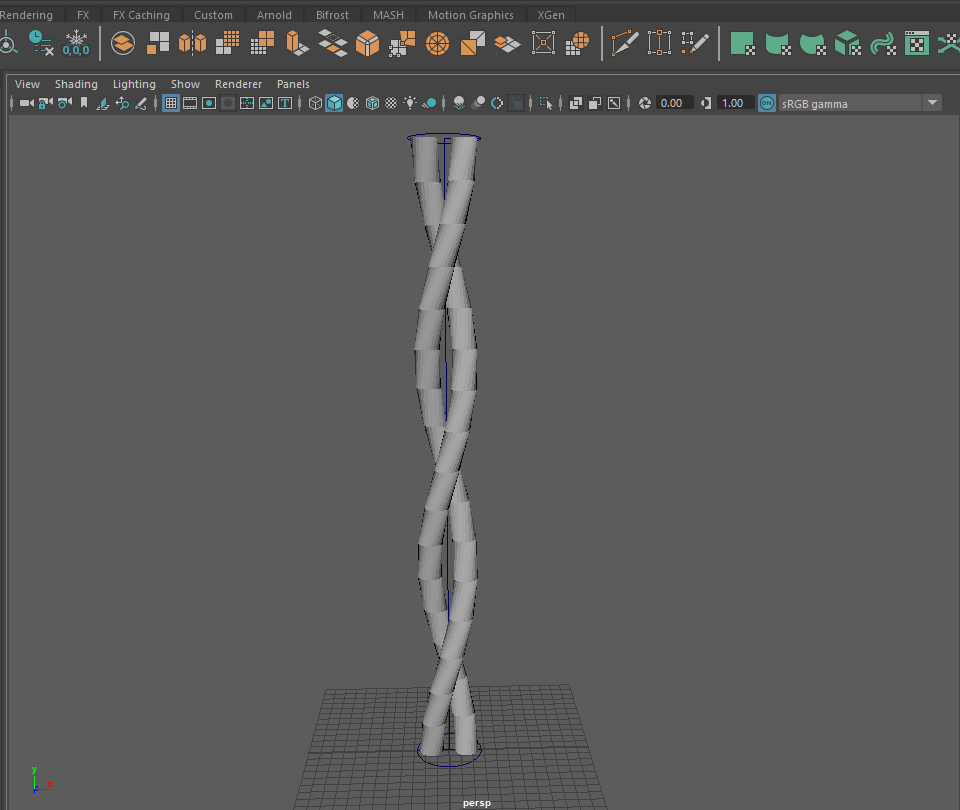This screenshot has height=810, width=960.
Task: Toggle color management ON button
Action: click(766, 103)
